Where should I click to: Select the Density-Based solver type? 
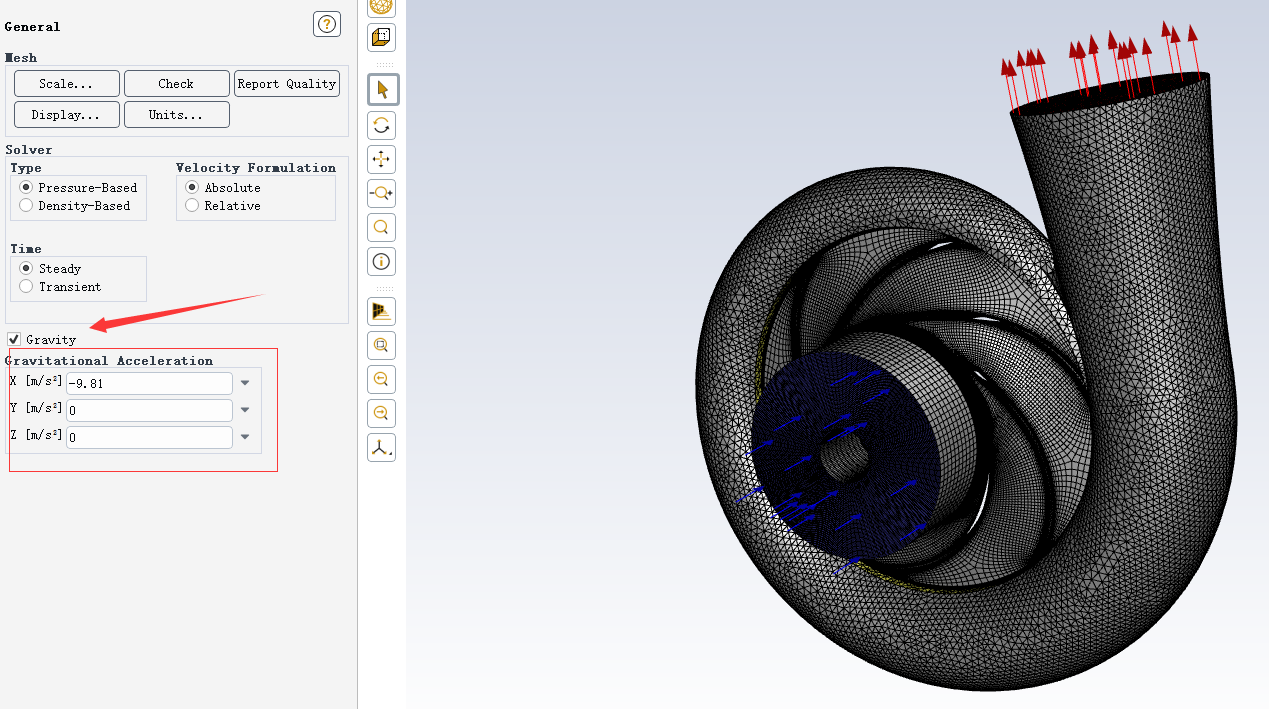tap(26, 206)
